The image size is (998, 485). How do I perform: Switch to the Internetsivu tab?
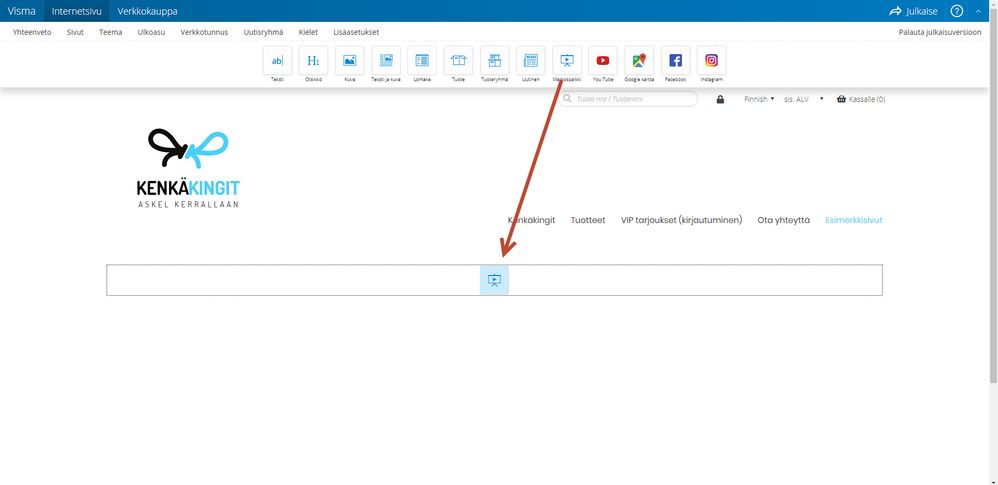coord(76,11)
